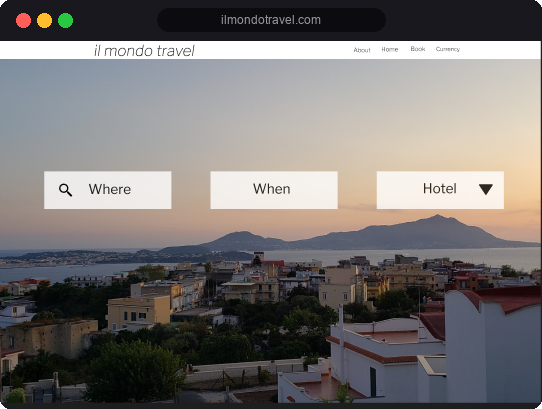Click the il mondo travel logo
Screen dimensions: 542x409
coord(144,51)
